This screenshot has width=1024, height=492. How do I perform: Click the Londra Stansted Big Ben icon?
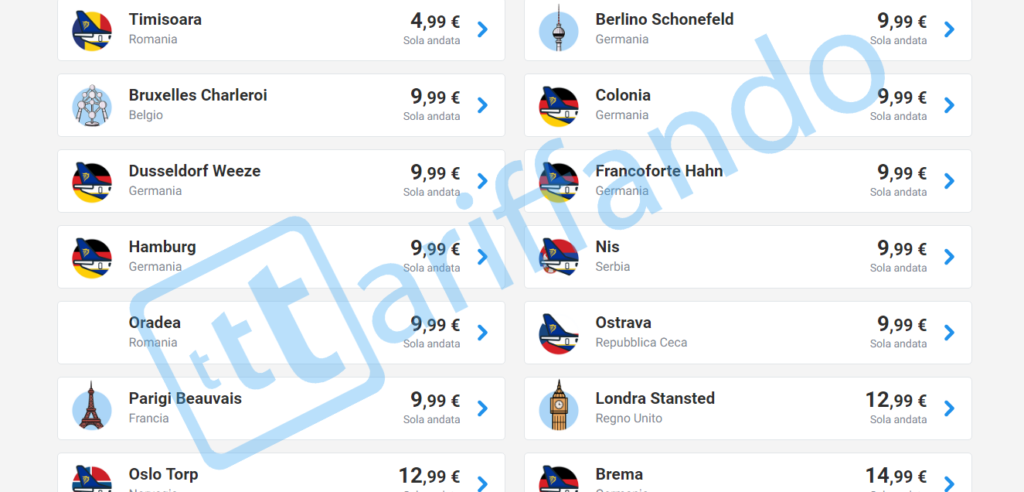[559, 408]
